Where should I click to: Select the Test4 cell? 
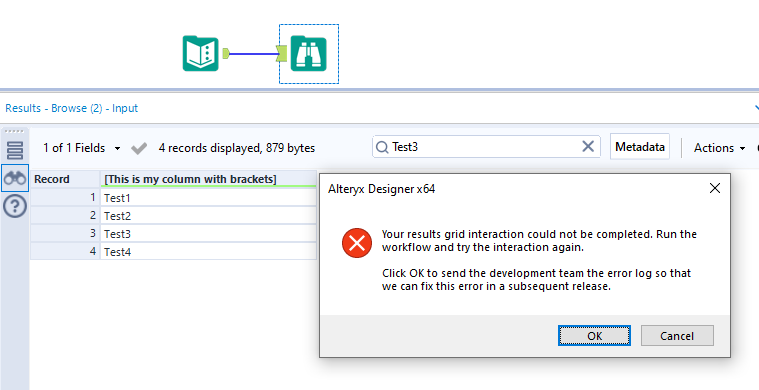pos(209,252)
